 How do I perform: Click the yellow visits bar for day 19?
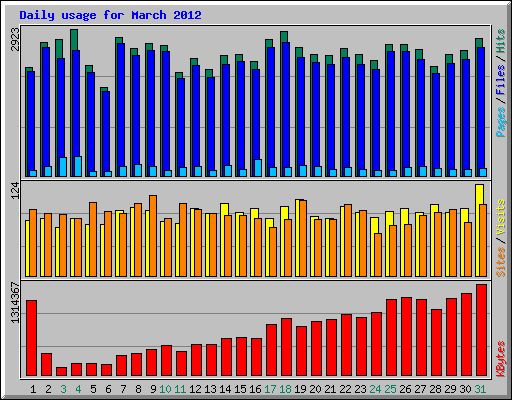(x=297, y=238)
